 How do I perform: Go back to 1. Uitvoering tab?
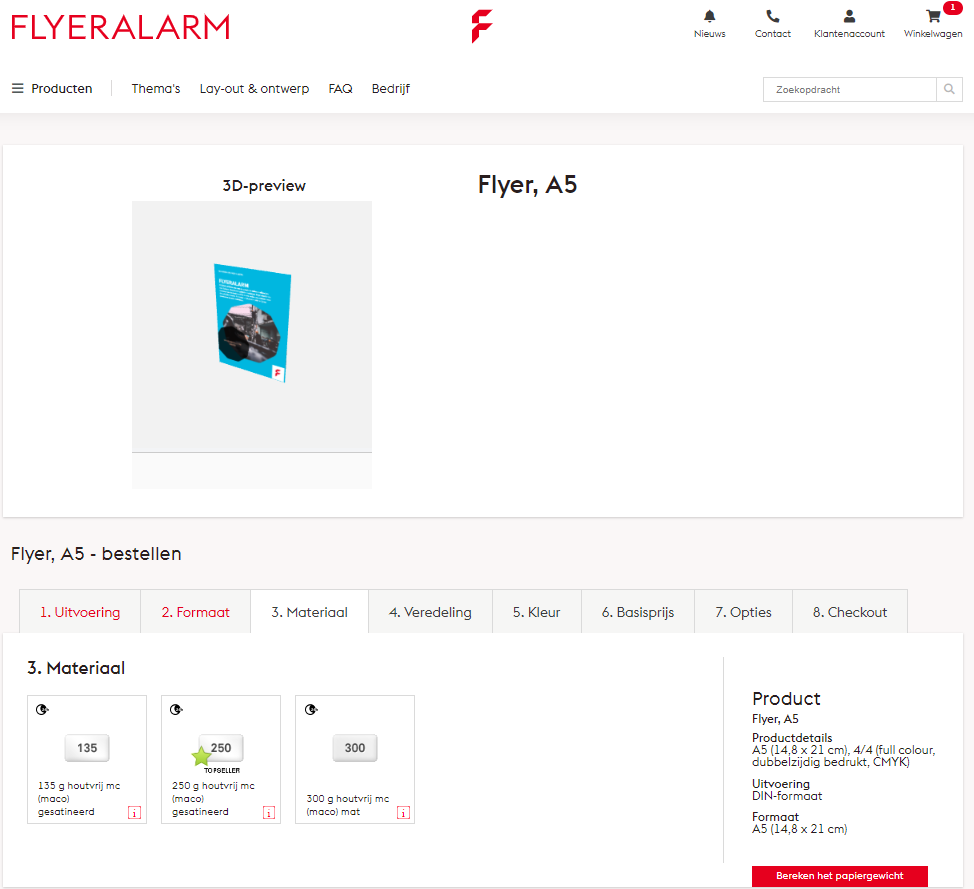click(80, 612)
